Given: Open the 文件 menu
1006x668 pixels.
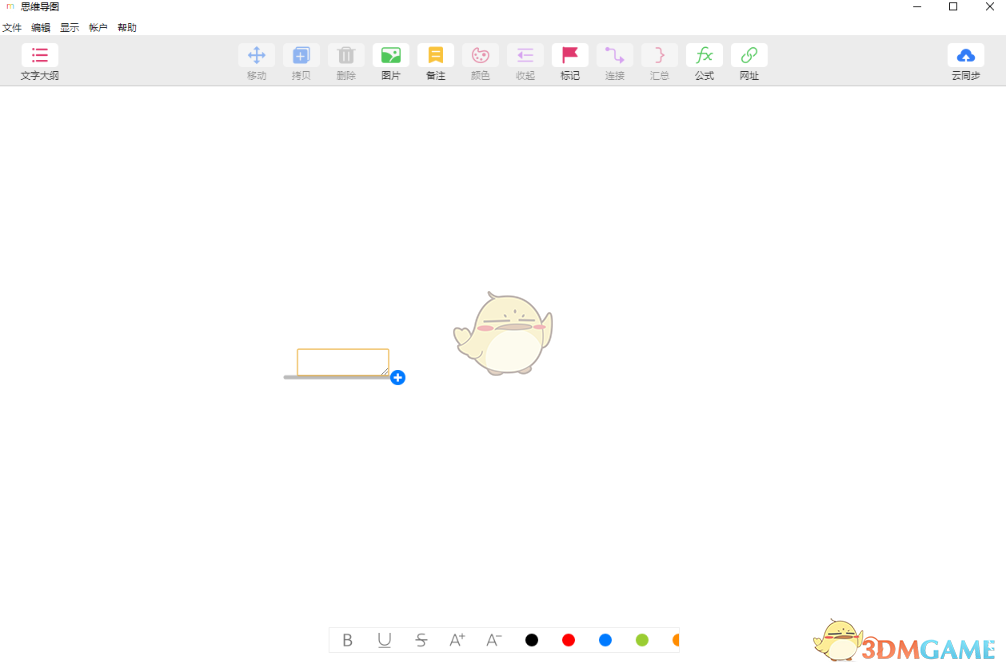Looking at the screenshot, I should [x=13, y=27].
